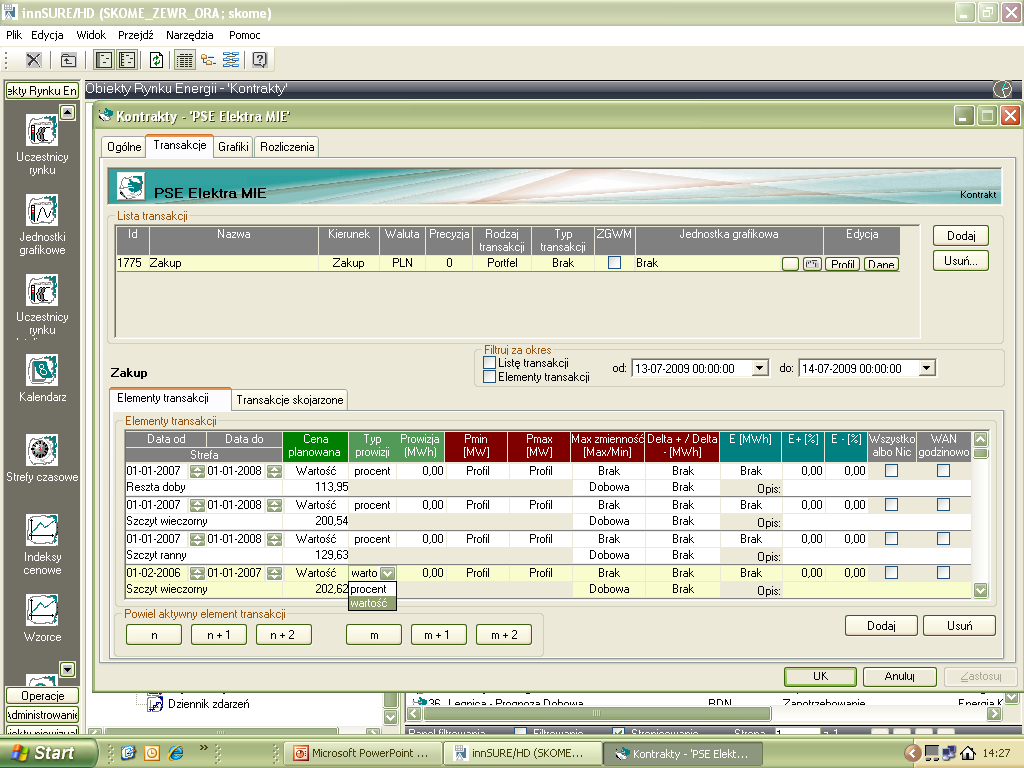The width and height of the screenshot is (1024, 768).
Task: Click Internet Explorer icon in quick launch
Action: pos(176,753)
